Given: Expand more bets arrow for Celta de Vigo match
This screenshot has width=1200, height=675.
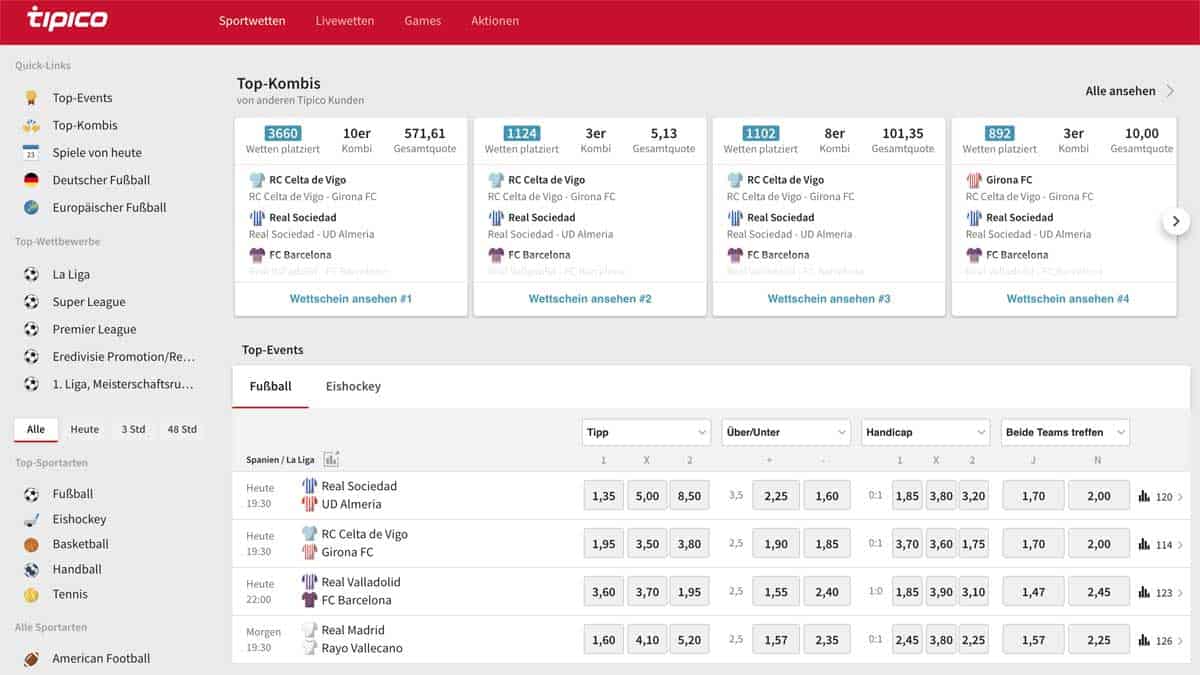Looking at the screenshot, I should click(1180, 545).
